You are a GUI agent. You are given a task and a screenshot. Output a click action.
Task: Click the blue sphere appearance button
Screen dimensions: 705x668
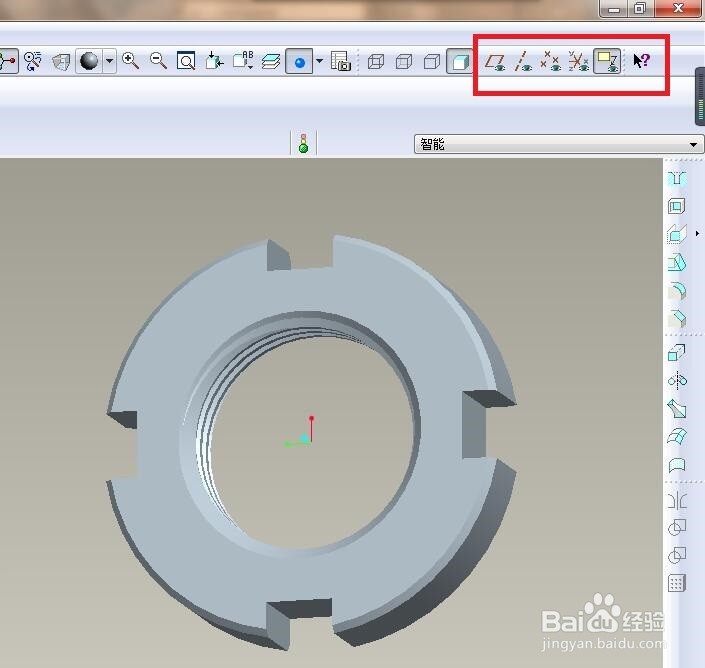point(299,61)
